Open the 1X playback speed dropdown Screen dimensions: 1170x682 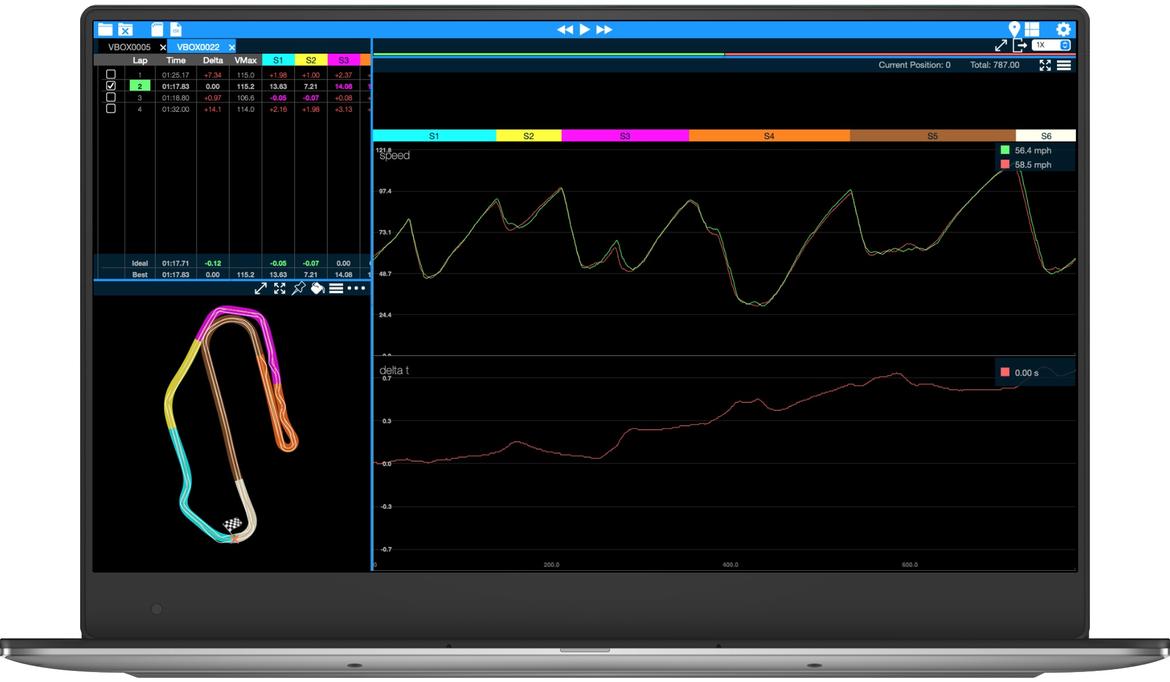click(x=1052, y=45)
